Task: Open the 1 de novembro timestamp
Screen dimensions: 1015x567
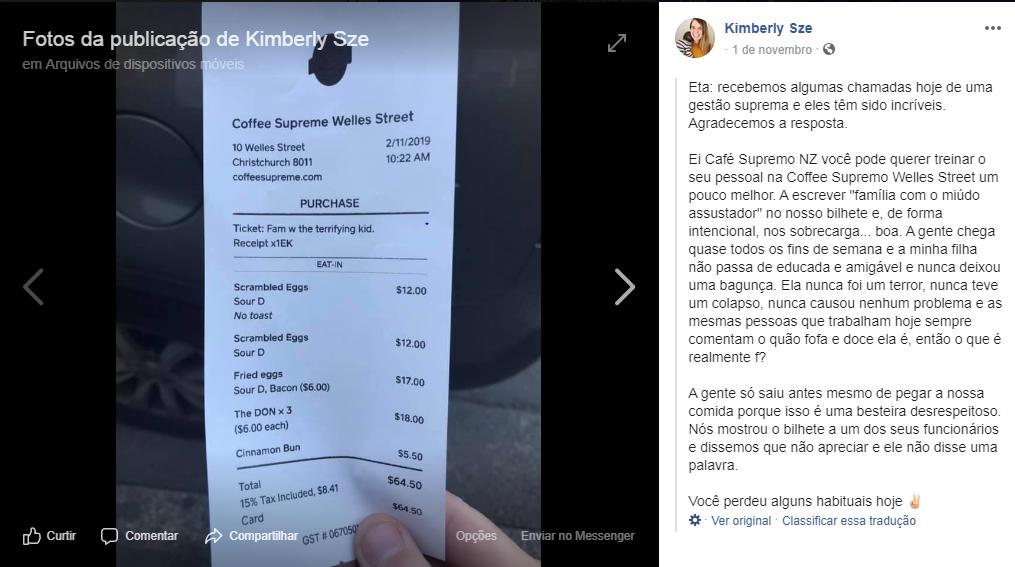Action: click(x=772, y=50)
